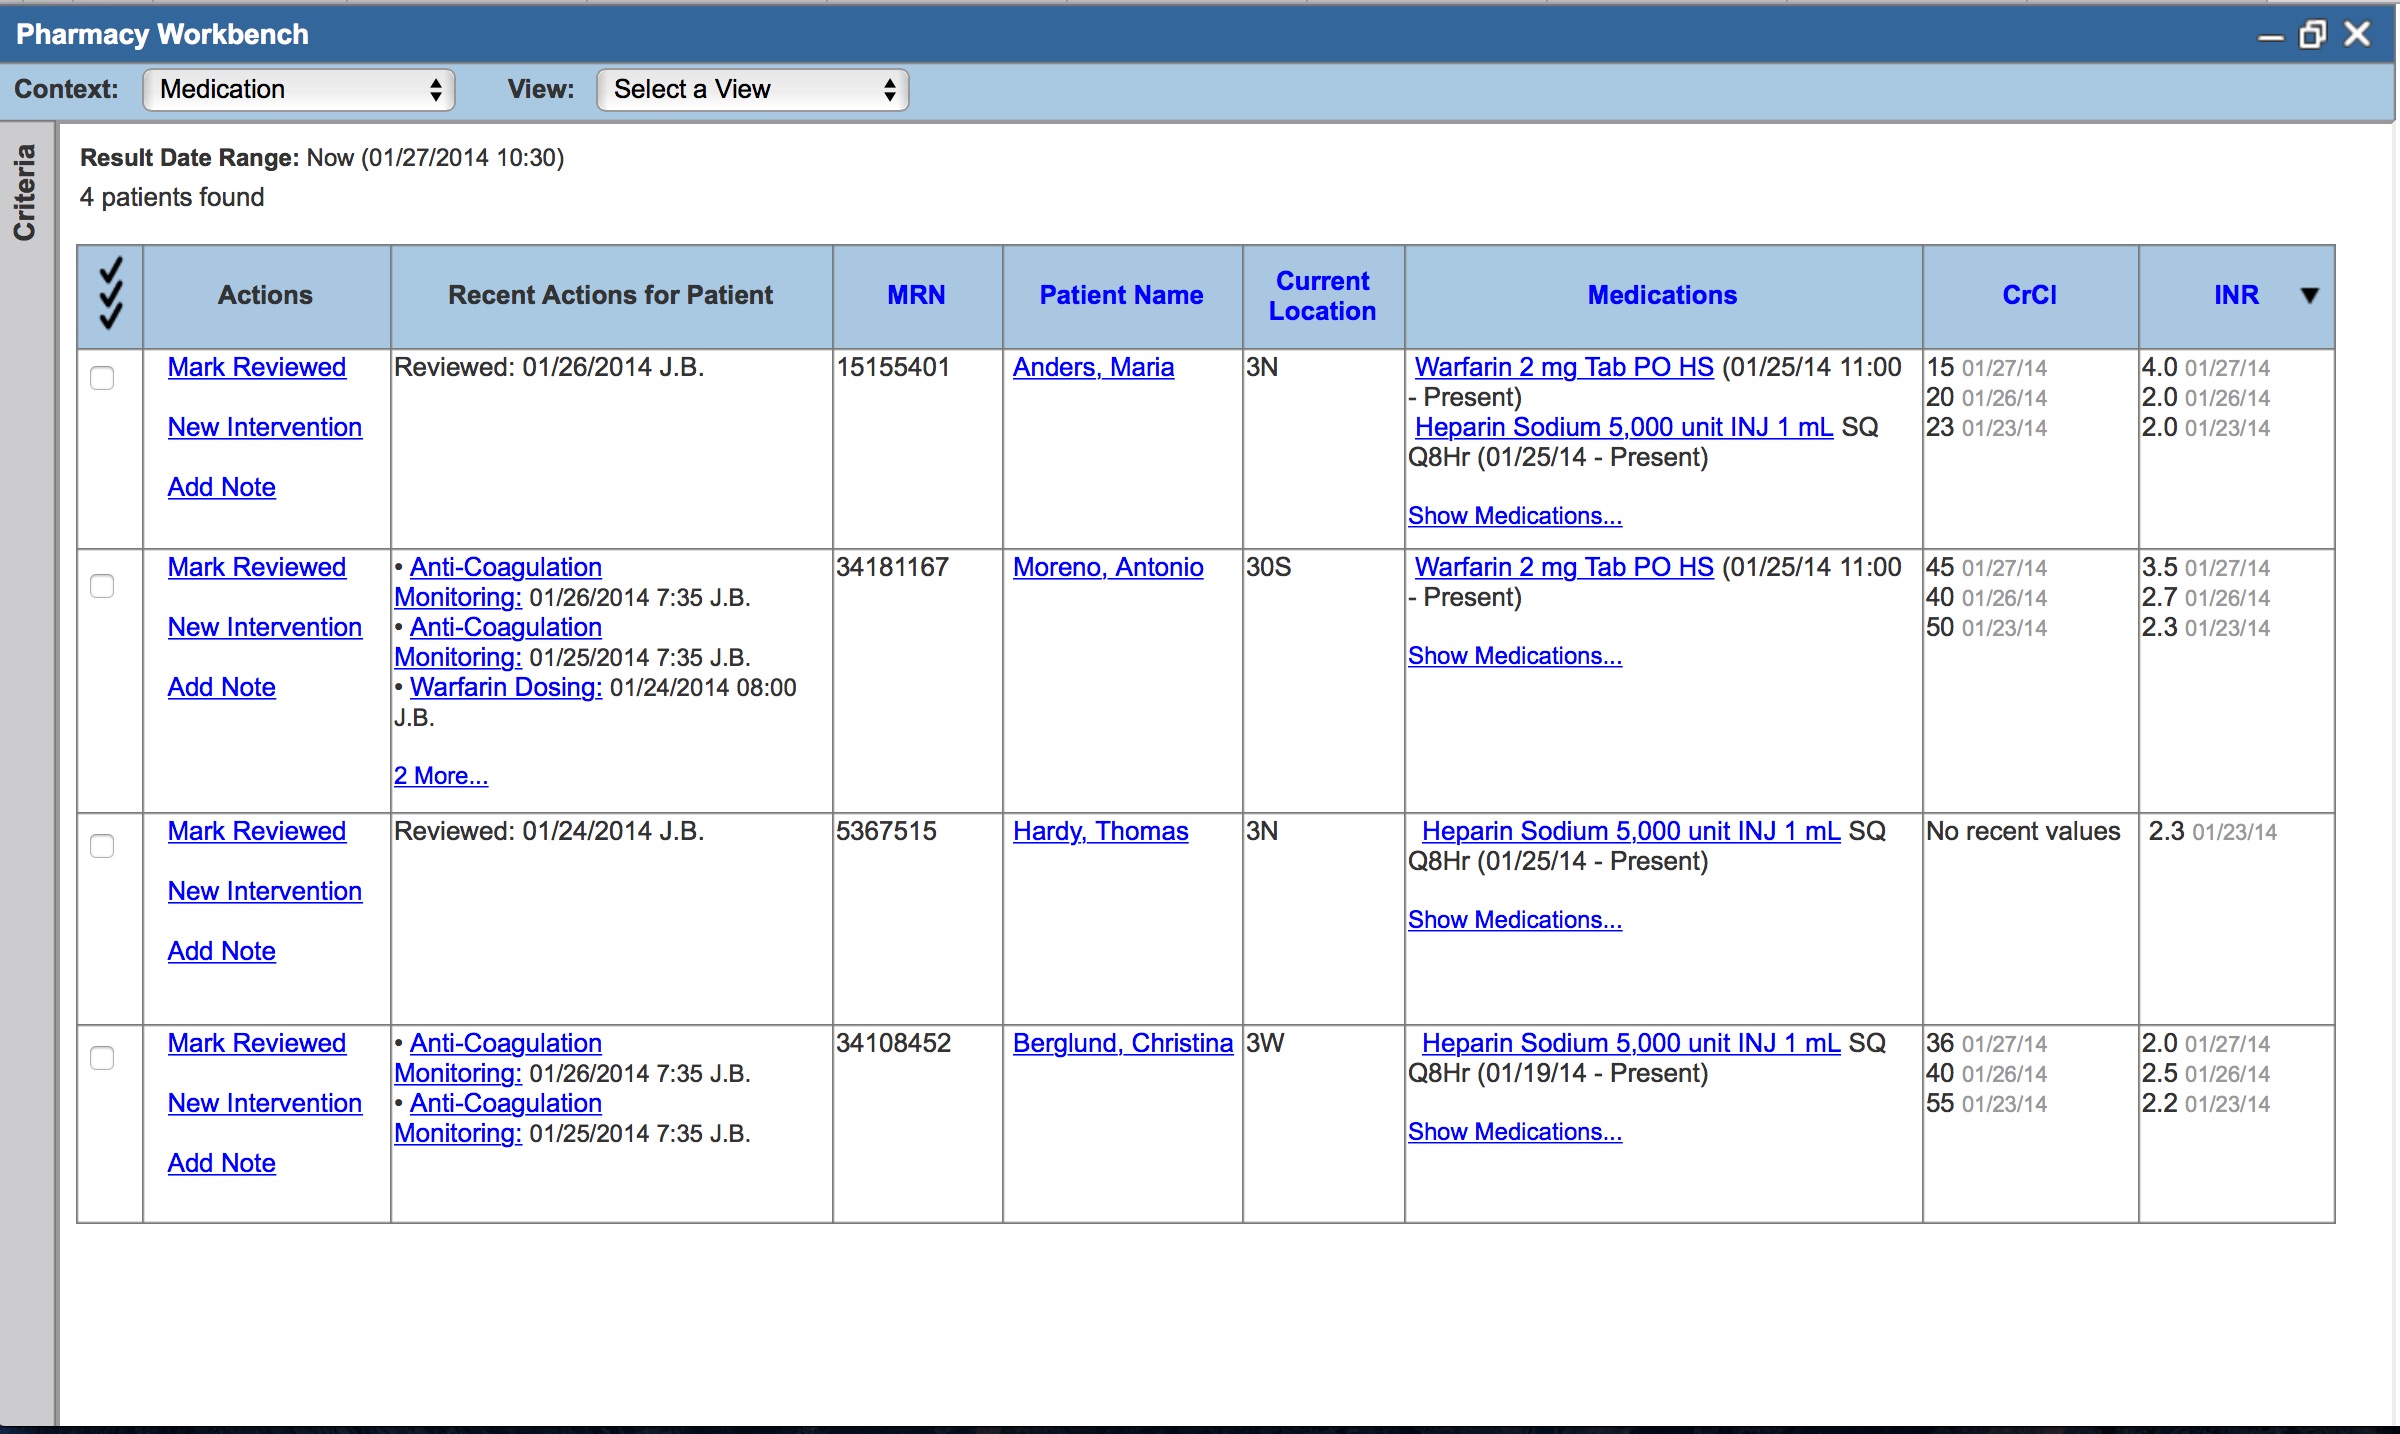
Task: Open patient Hardy, Thomas
Action: point(1100,832)
